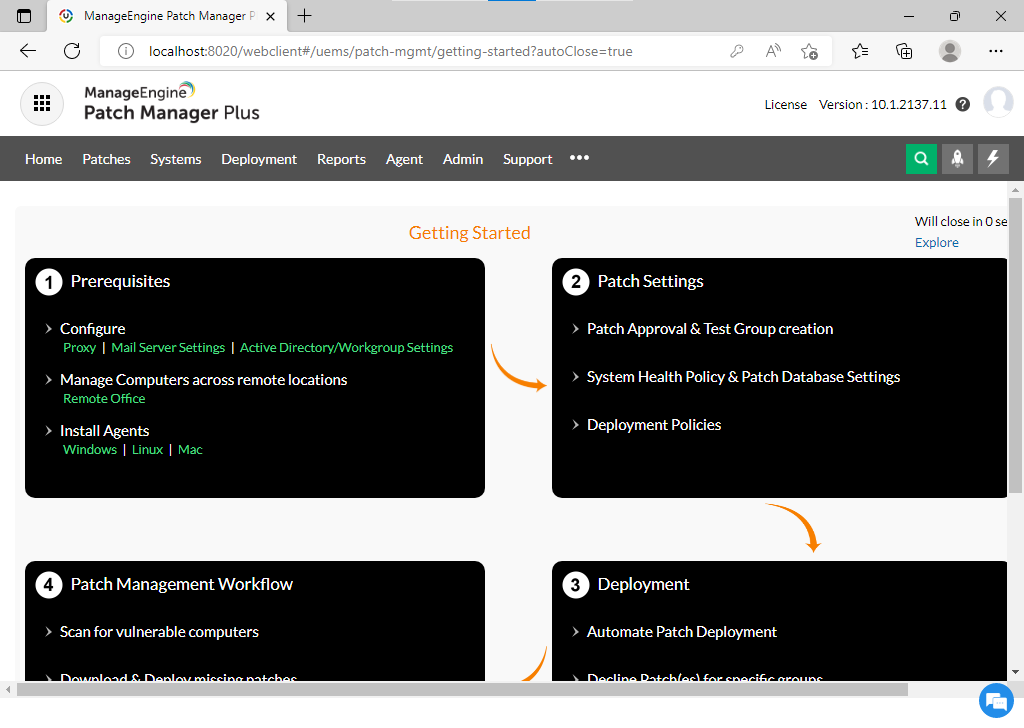Open the Remote Office link

(104, 399)
